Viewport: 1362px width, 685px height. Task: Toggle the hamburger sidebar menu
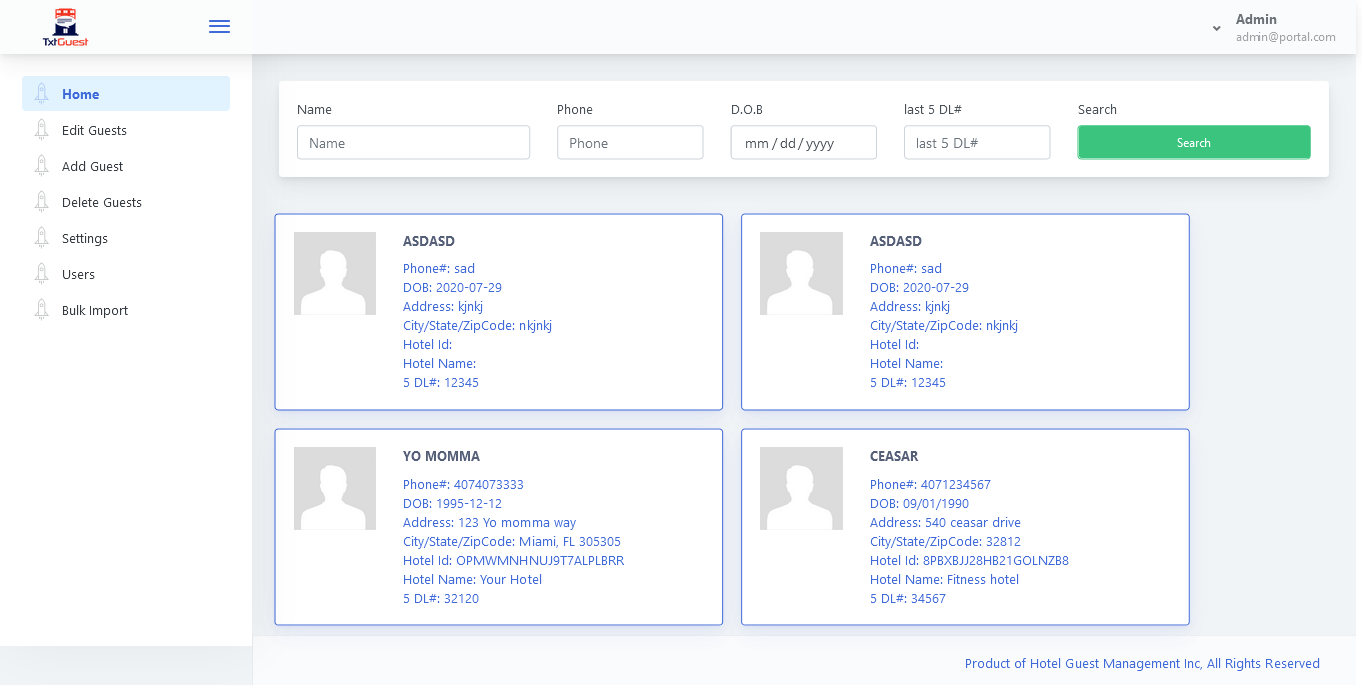click(219, 27)
